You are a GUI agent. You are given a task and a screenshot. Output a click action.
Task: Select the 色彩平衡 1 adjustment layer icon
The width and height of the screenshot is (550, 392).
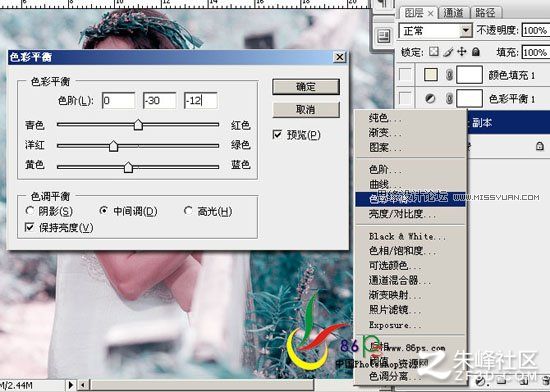[430, 99]
